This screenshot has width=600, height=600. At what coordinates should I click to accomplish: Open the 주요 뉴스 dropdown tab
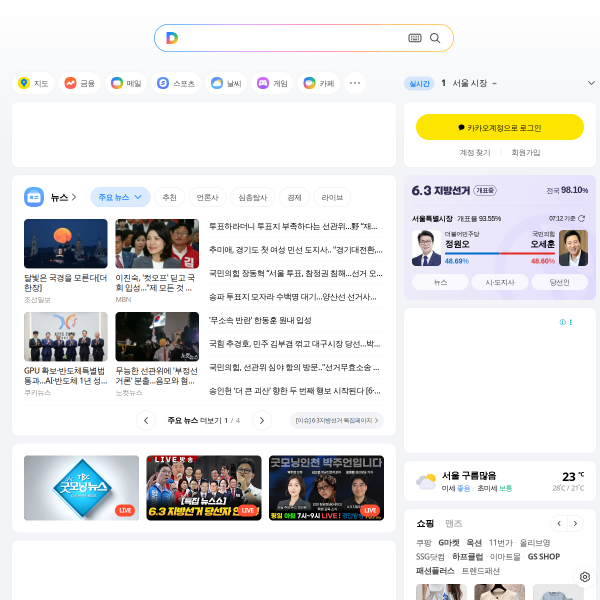120,197
